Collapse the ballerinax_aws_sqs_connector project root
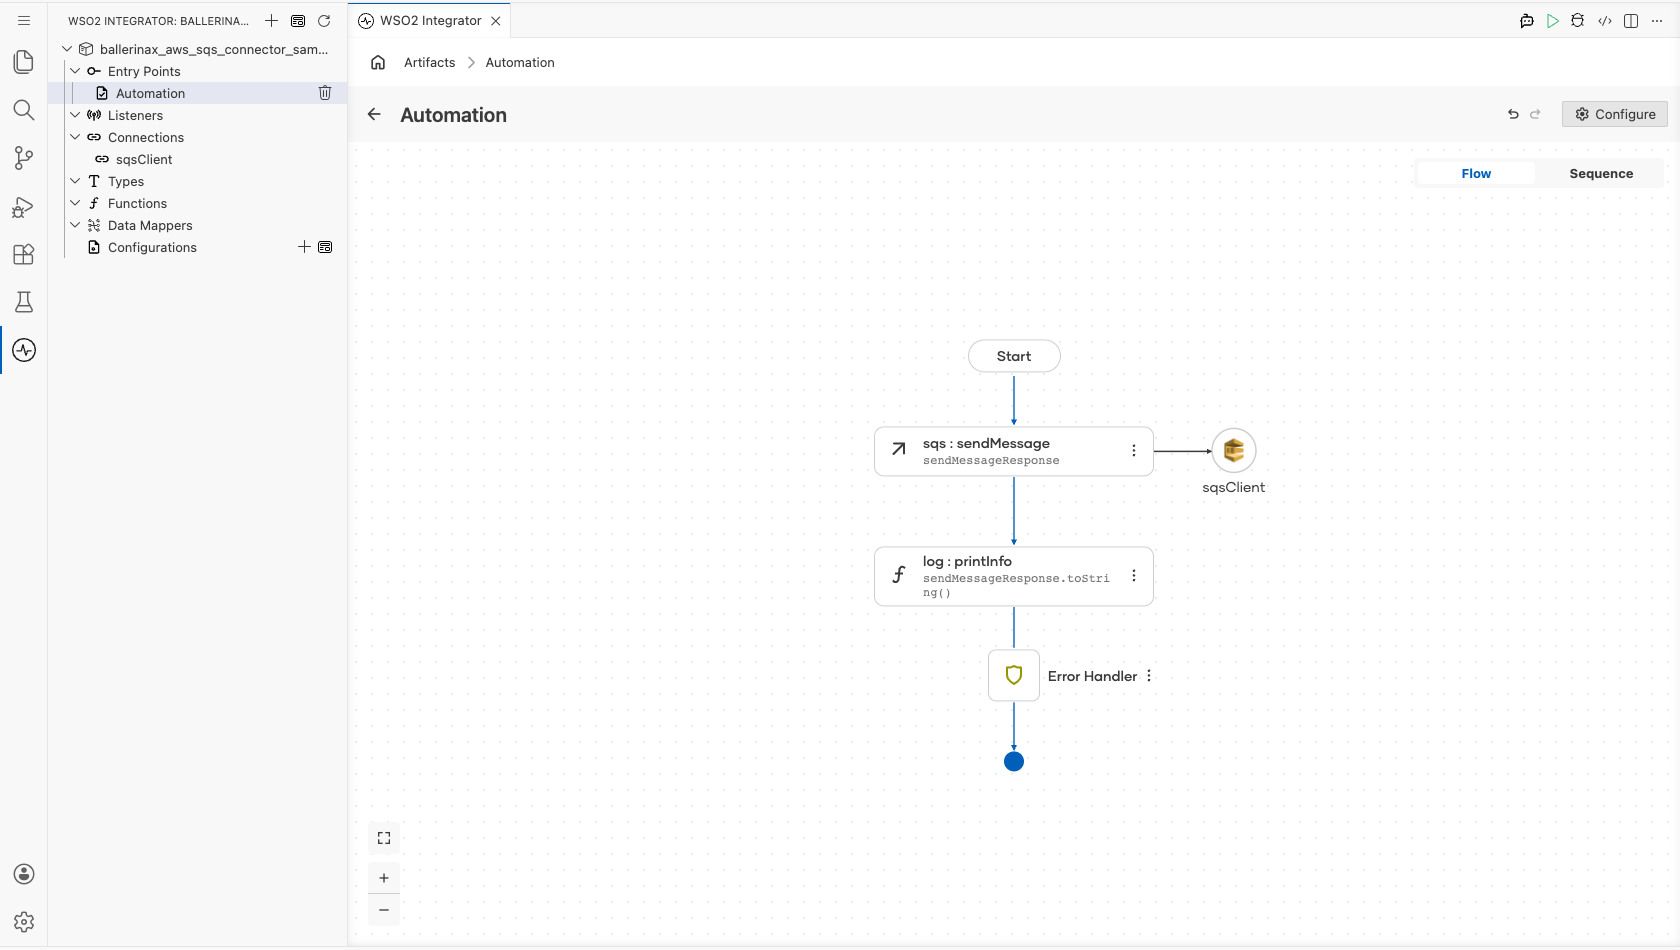Image resolution: width=1680 pixels, height=950 pixels. (x=67, y=49)
